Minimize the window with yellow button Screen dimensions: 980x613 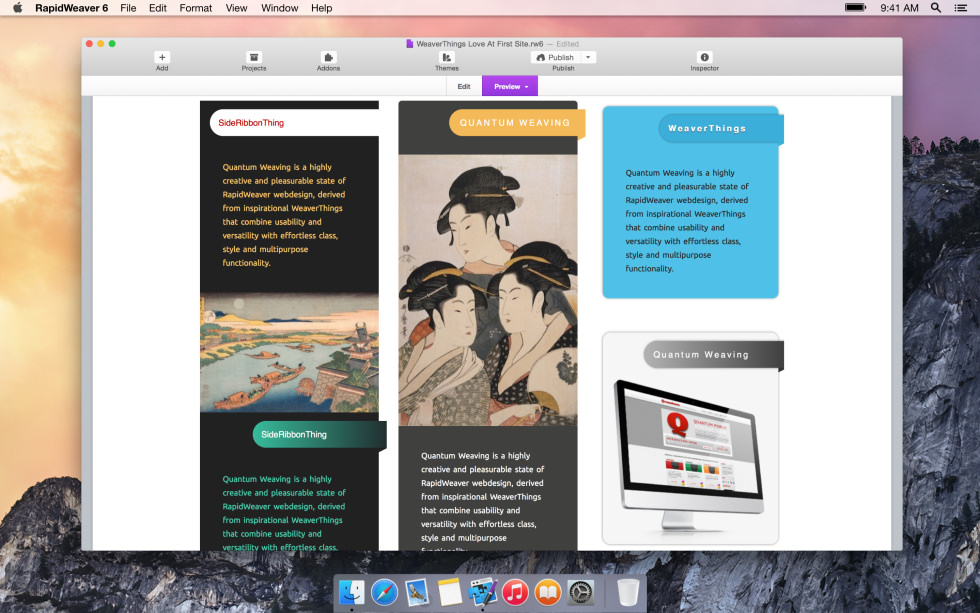(x=101, y=44)
